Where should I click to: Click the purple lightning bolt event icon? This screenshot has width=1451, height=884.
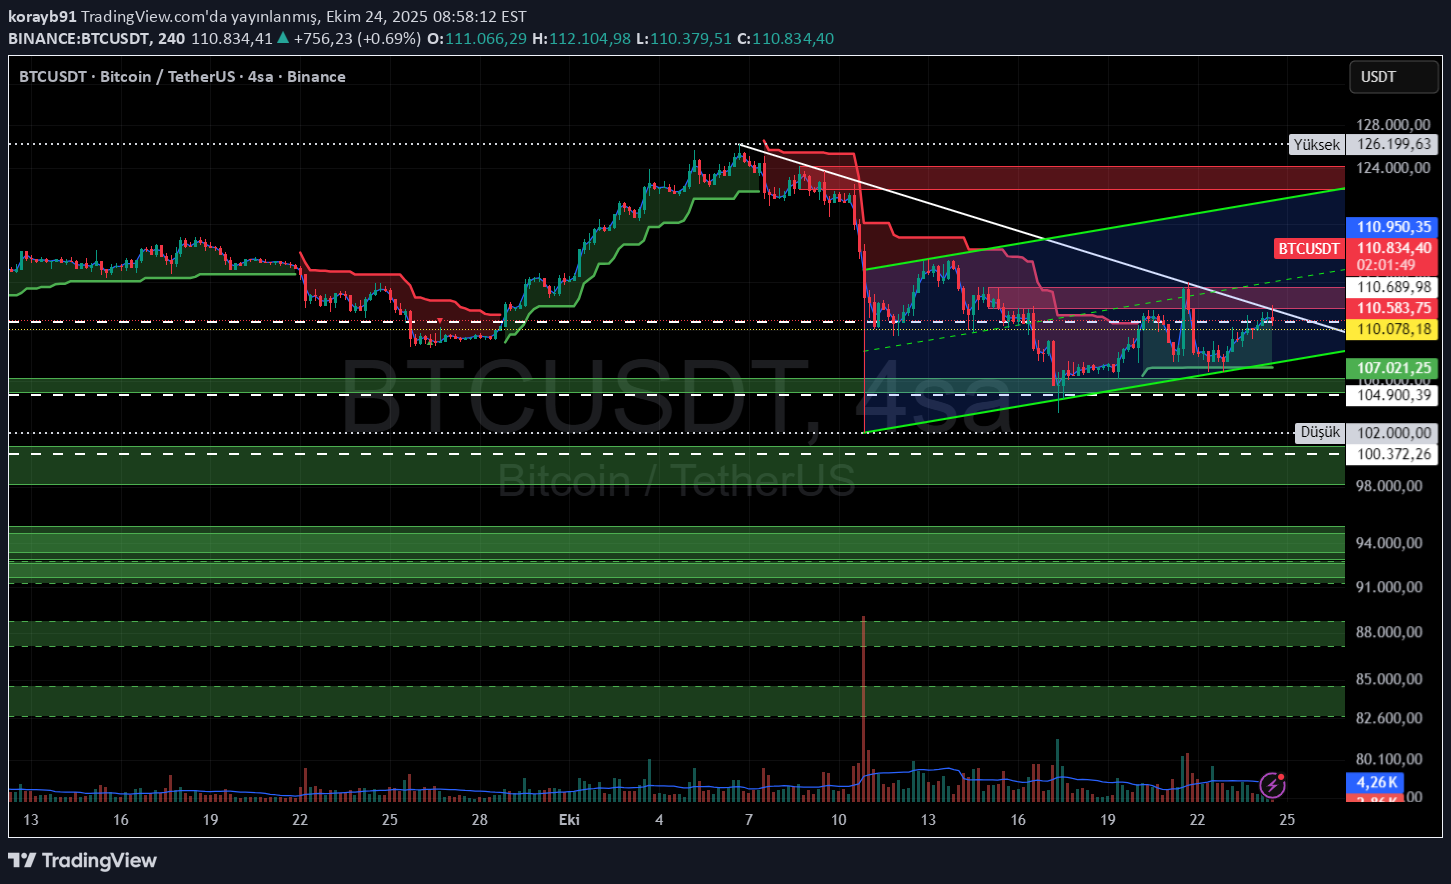point(1271,785)
